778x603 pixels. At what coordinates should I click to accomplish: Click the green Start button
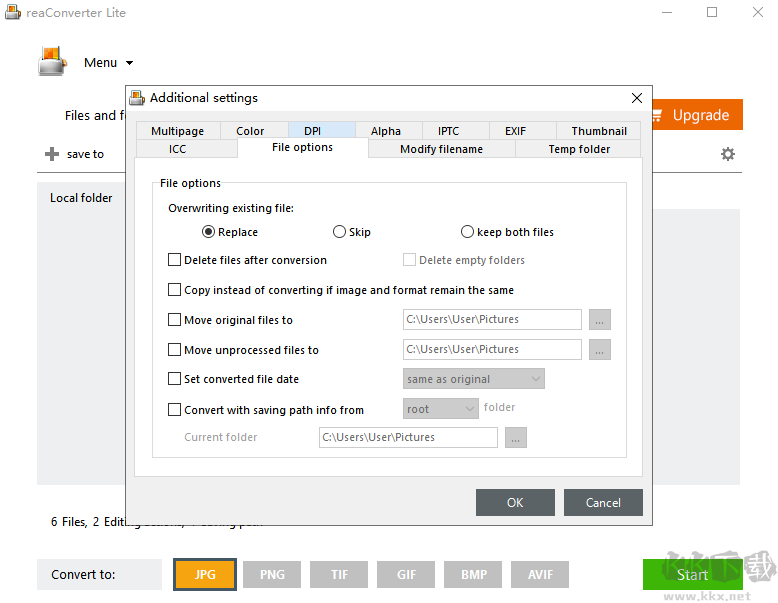(x=693, y=575)
